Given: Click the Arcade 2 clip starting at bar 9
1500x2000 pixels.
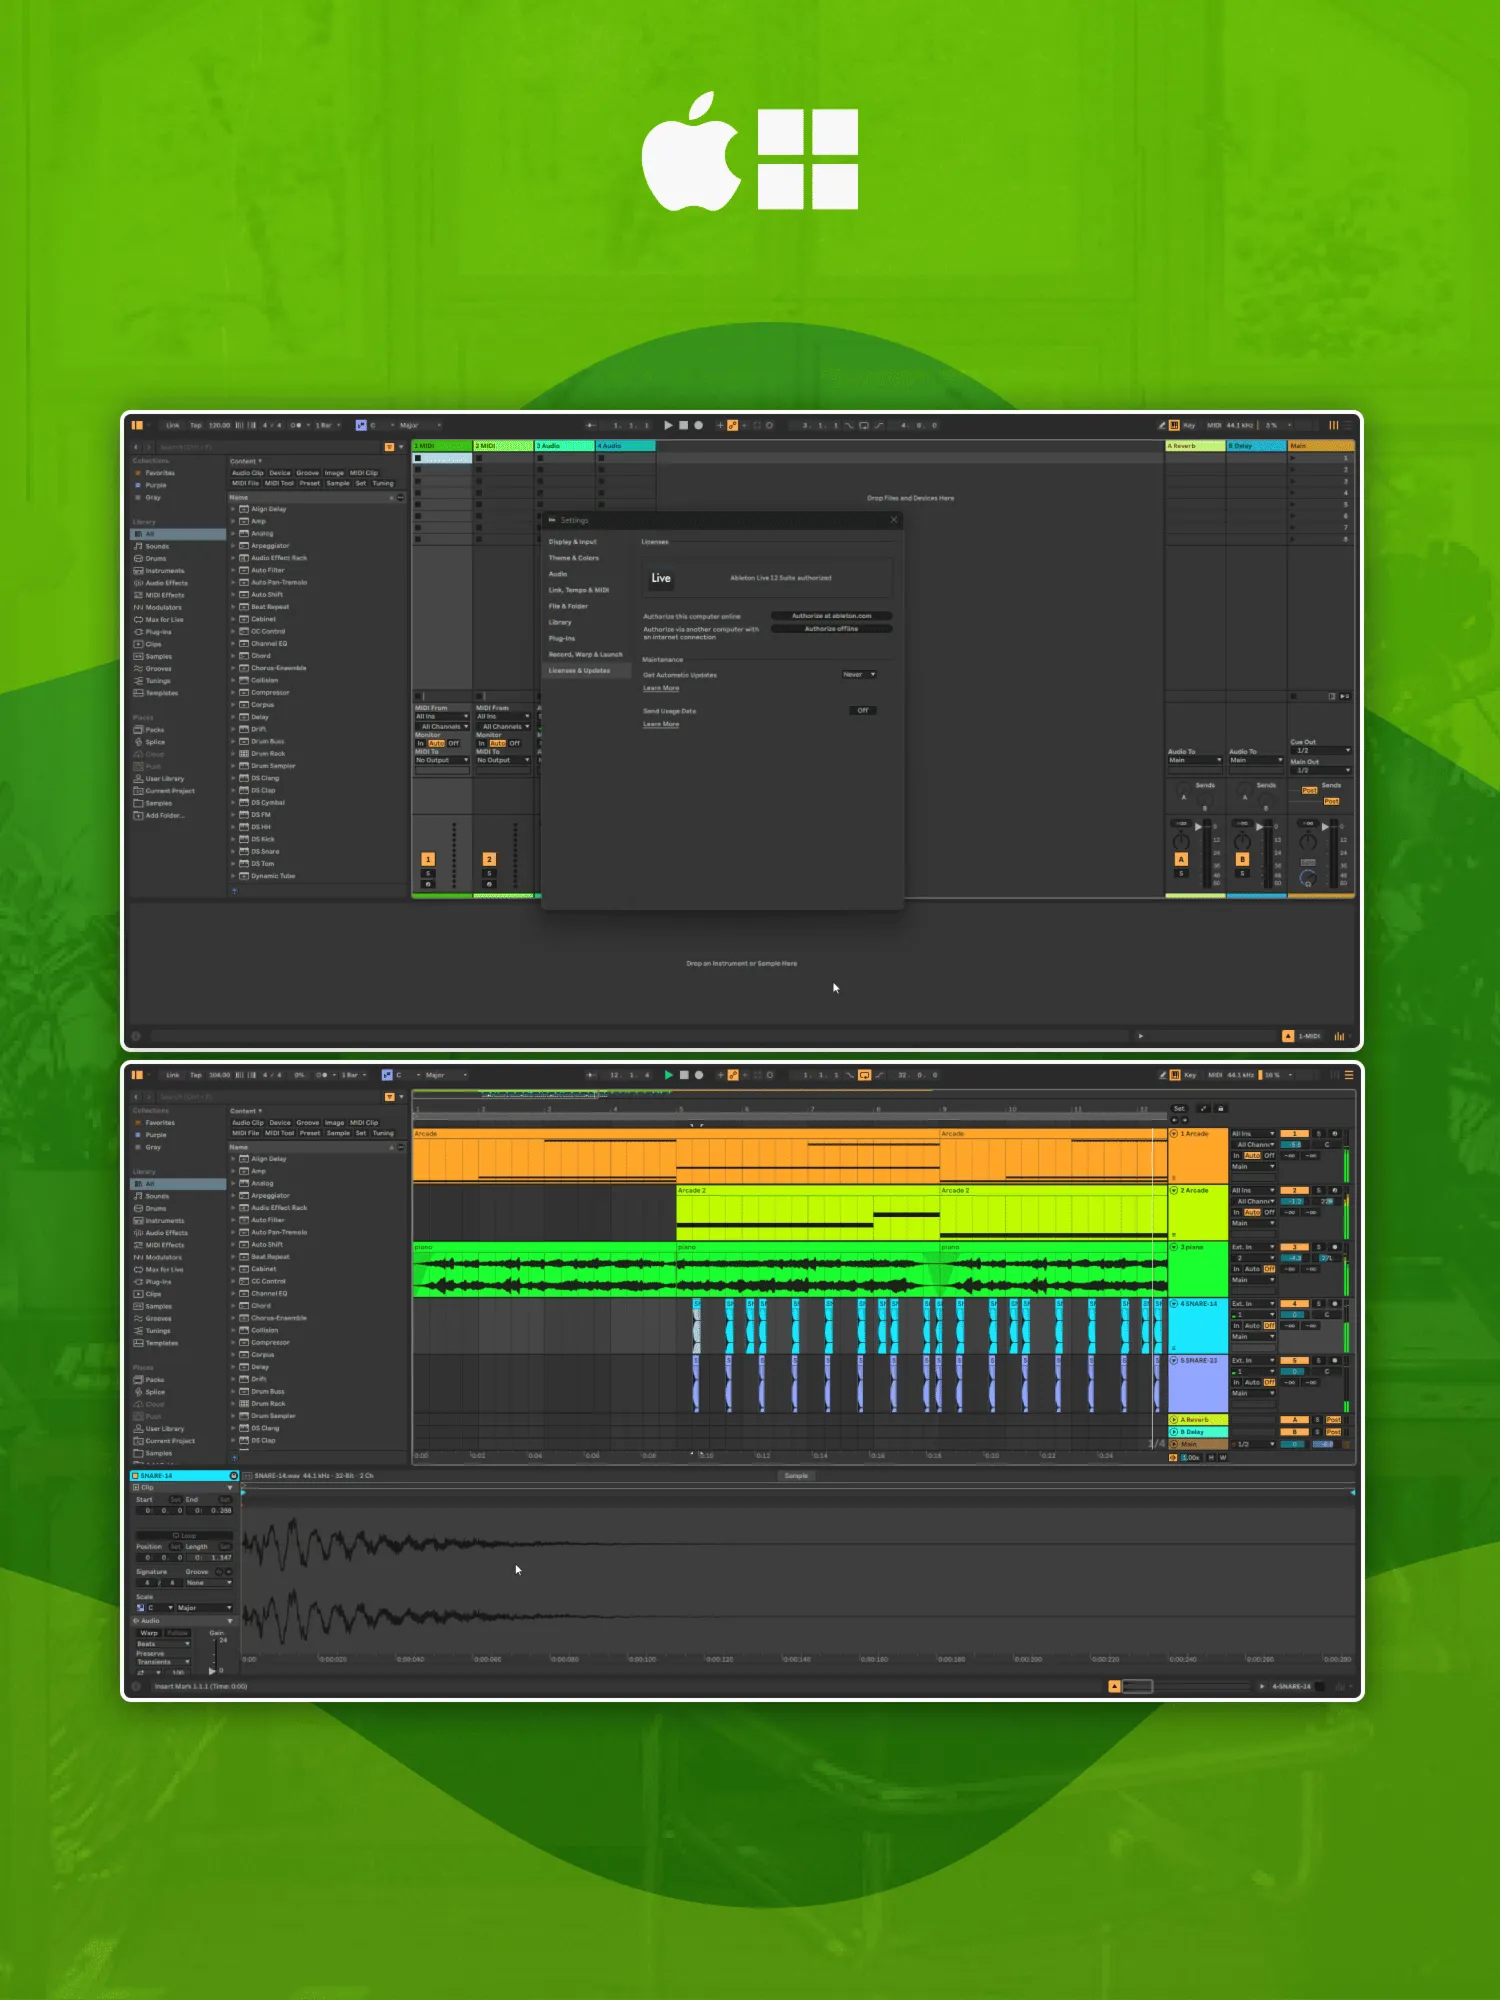Looking at the screenshot, I should (1050, 1214).
